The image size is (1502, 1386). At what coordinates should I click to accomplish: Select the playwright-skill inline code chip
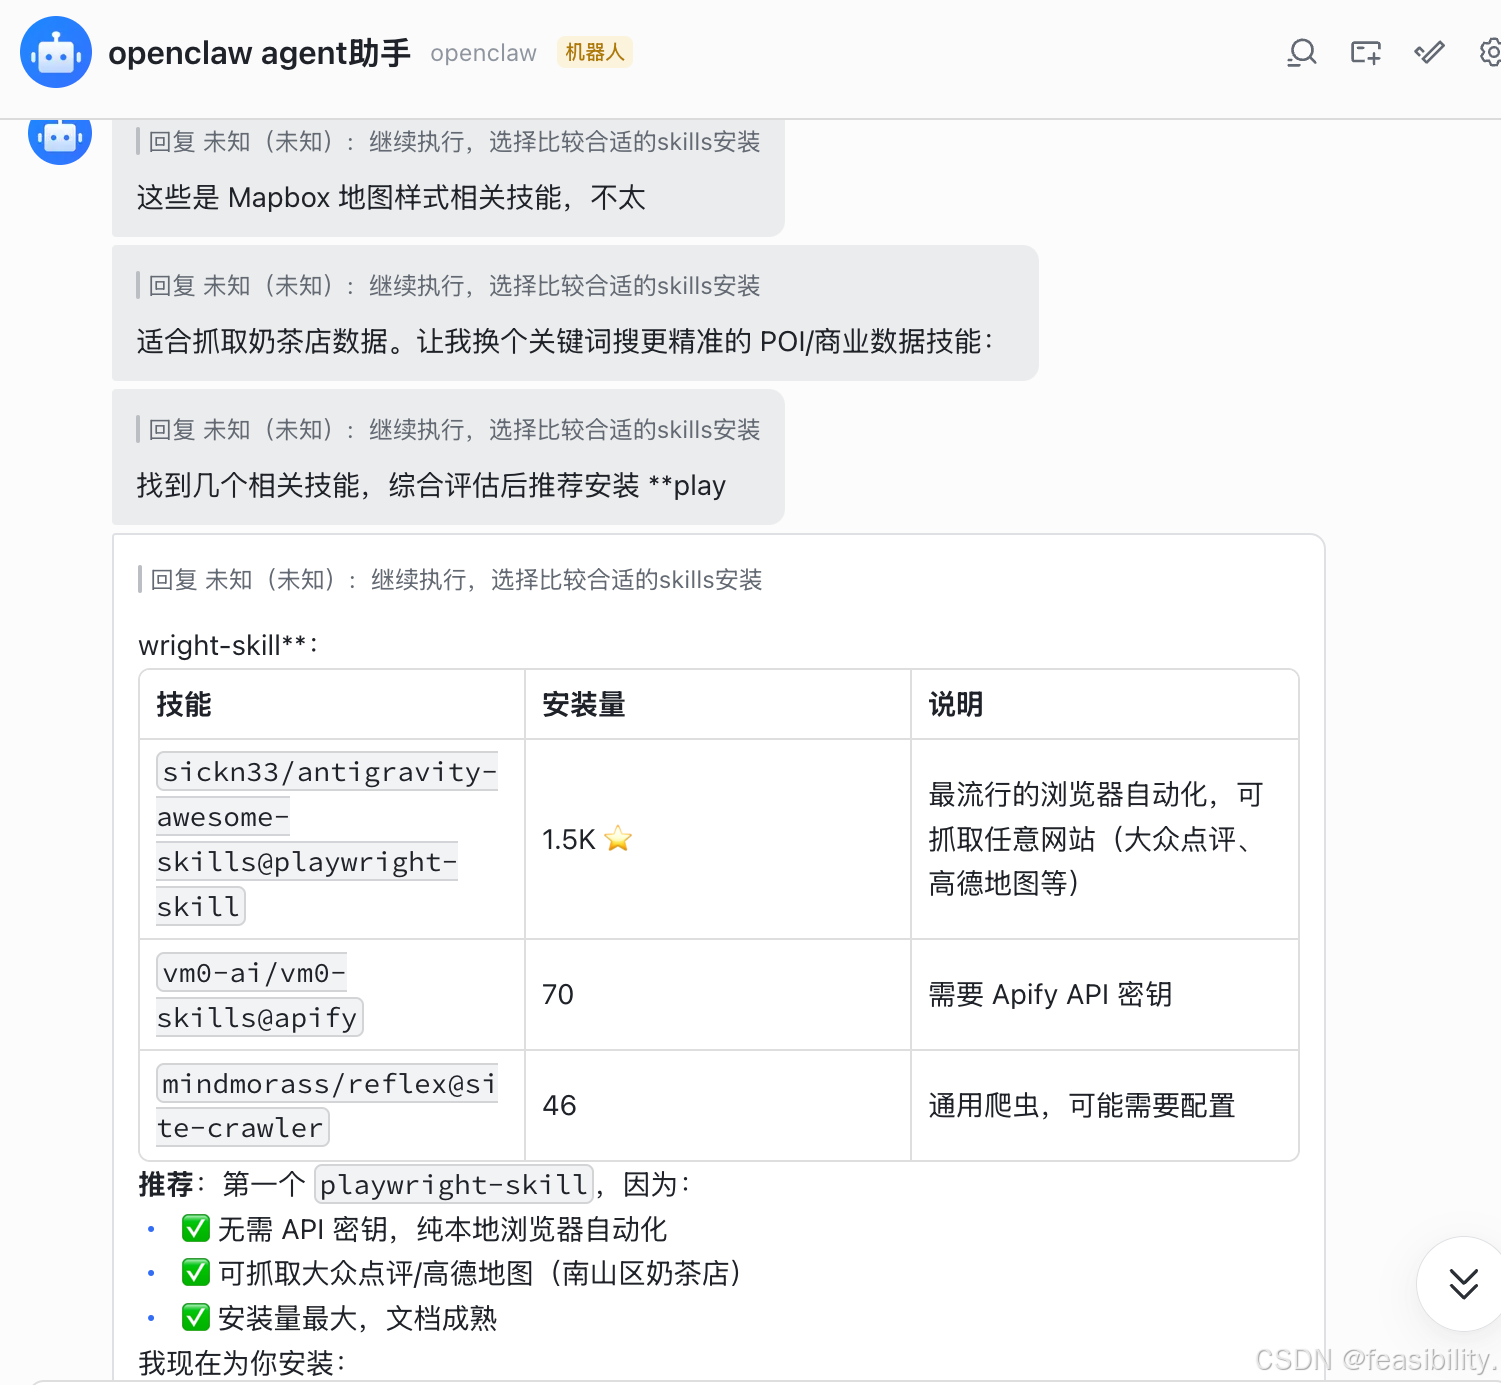452,1184
